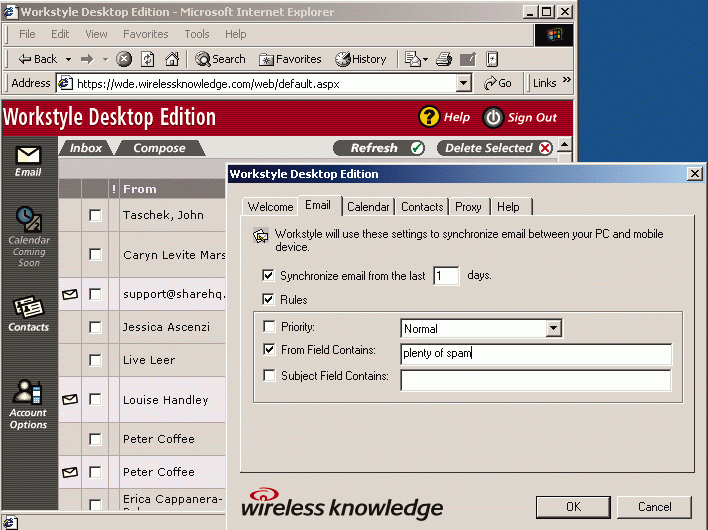This screenshot has width=708, height=530.
Task: Disable the From Field Contains checkbox
Action: tap(269, 349)
